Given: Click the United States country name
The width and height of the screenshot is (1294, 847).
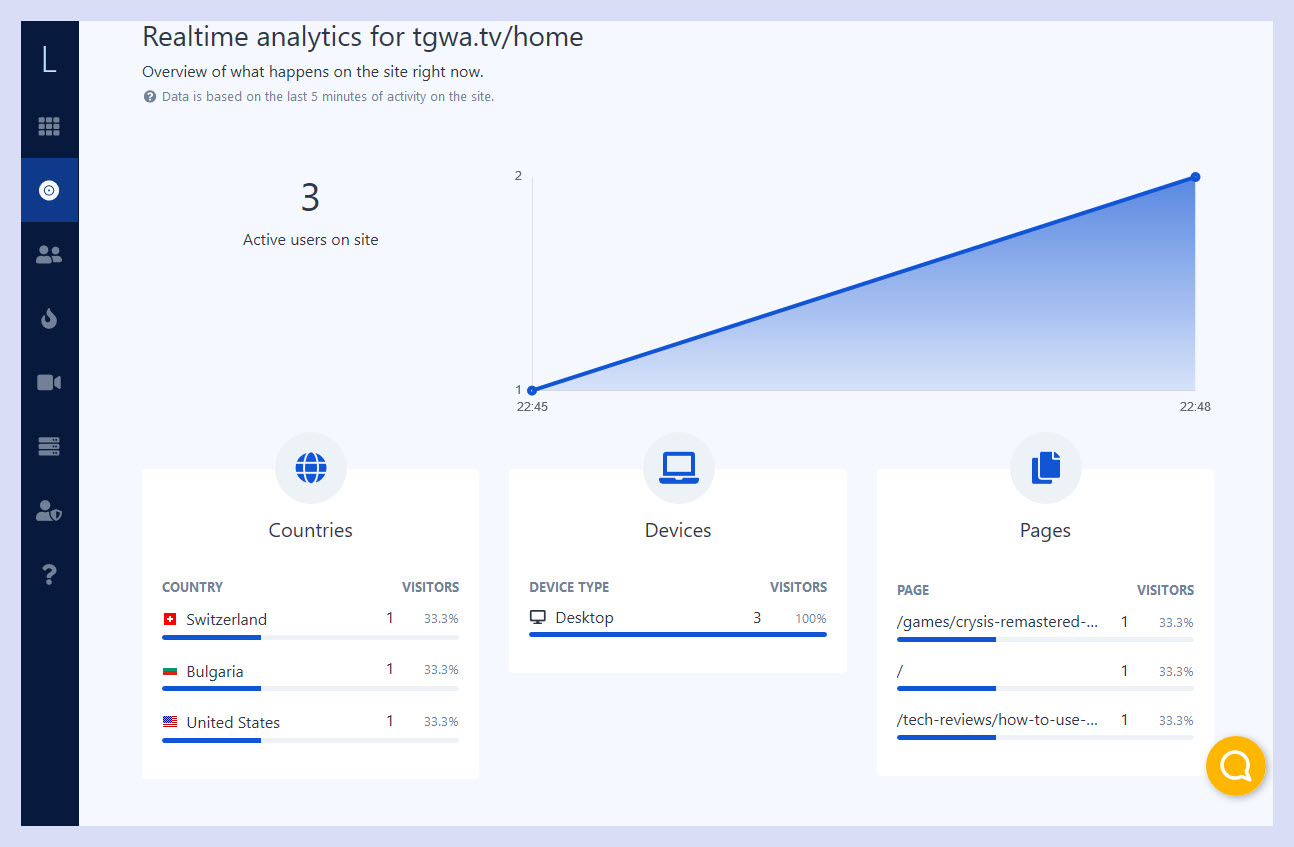Looking at the screenshot, I should 233,722.
